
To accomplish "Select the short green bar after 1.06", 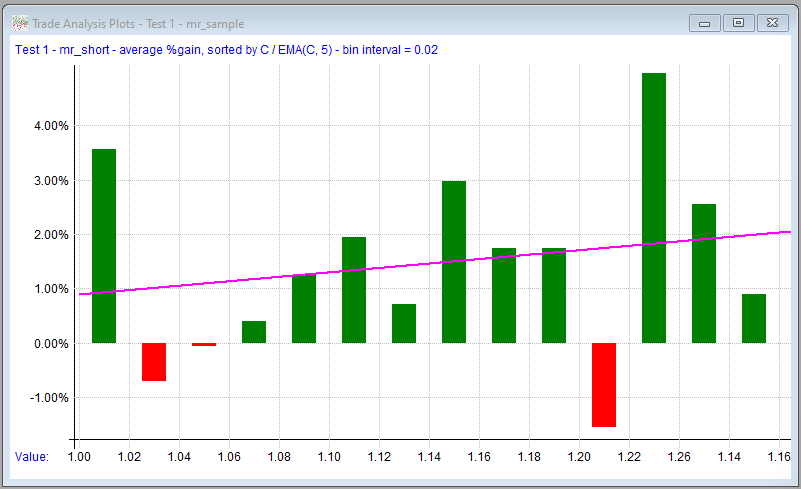I will click(254, 332).
